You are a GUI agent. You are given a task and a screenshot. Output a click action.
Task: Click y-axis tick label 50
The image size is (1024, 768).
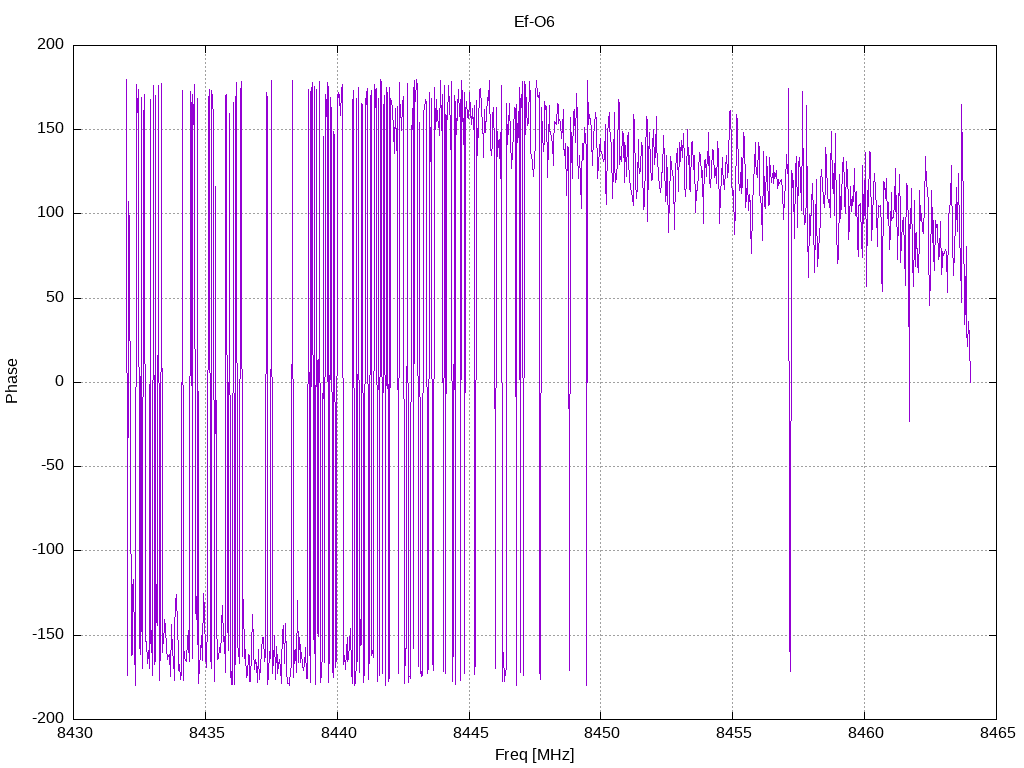(x=56, y=297)
